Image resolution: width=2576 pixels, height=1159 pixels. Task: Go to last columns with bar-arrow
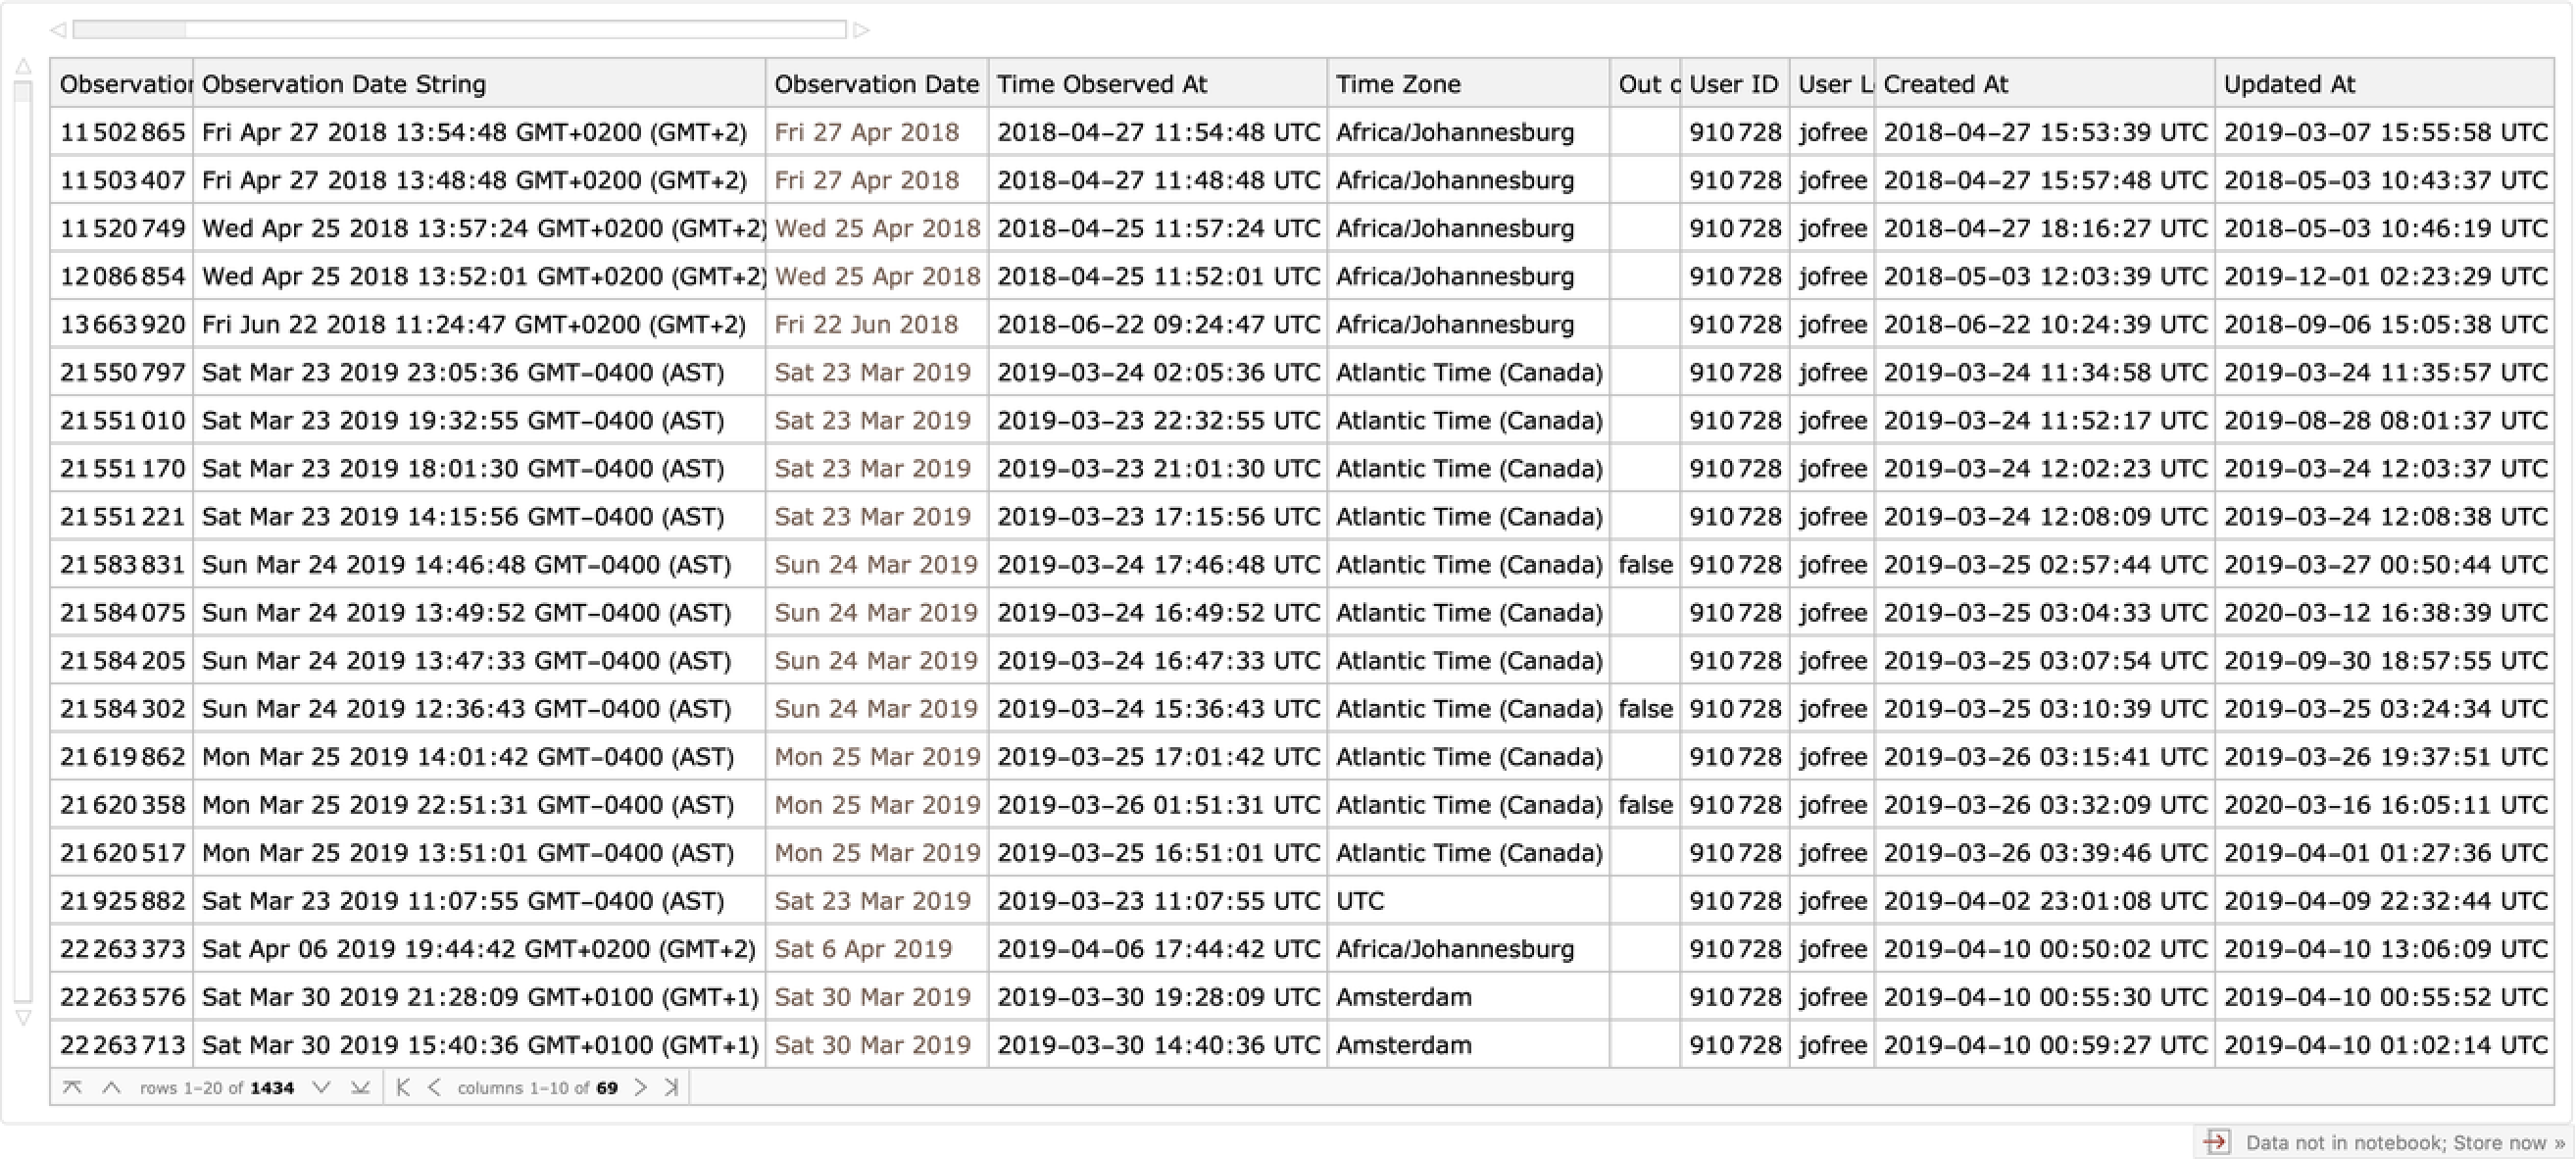[672, 1087]
